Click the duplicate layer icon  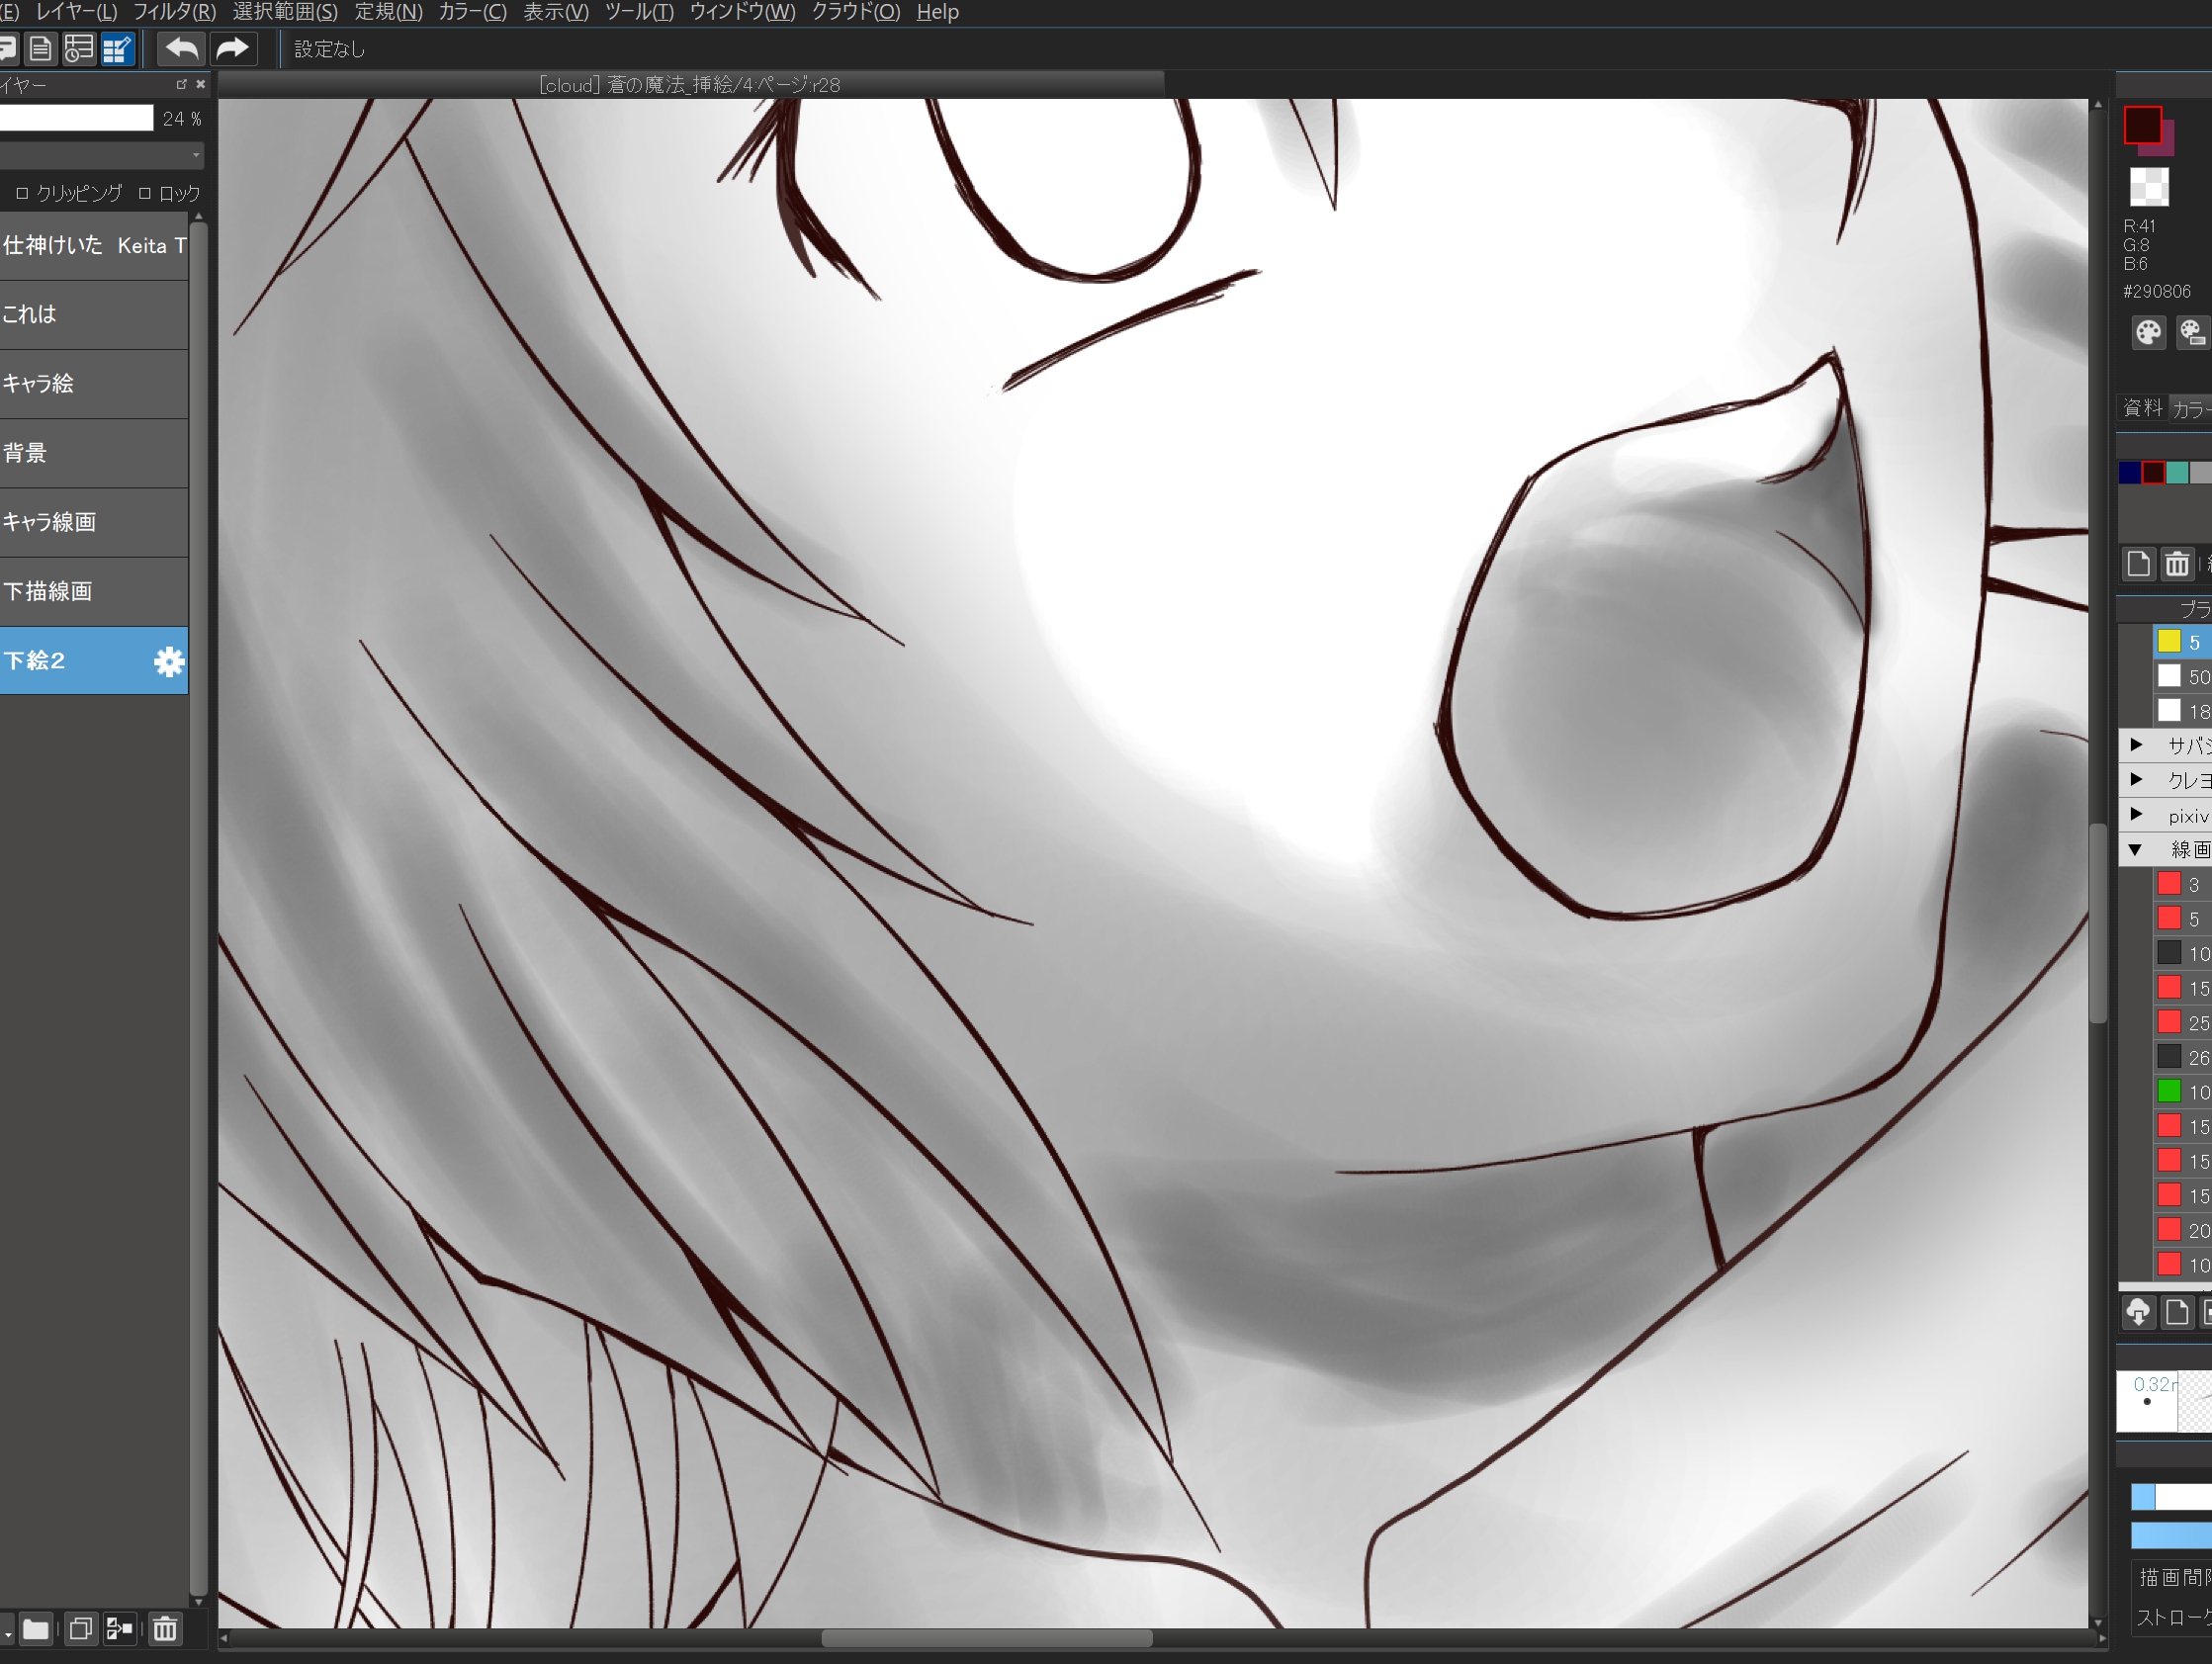(x=80, y=1629)
